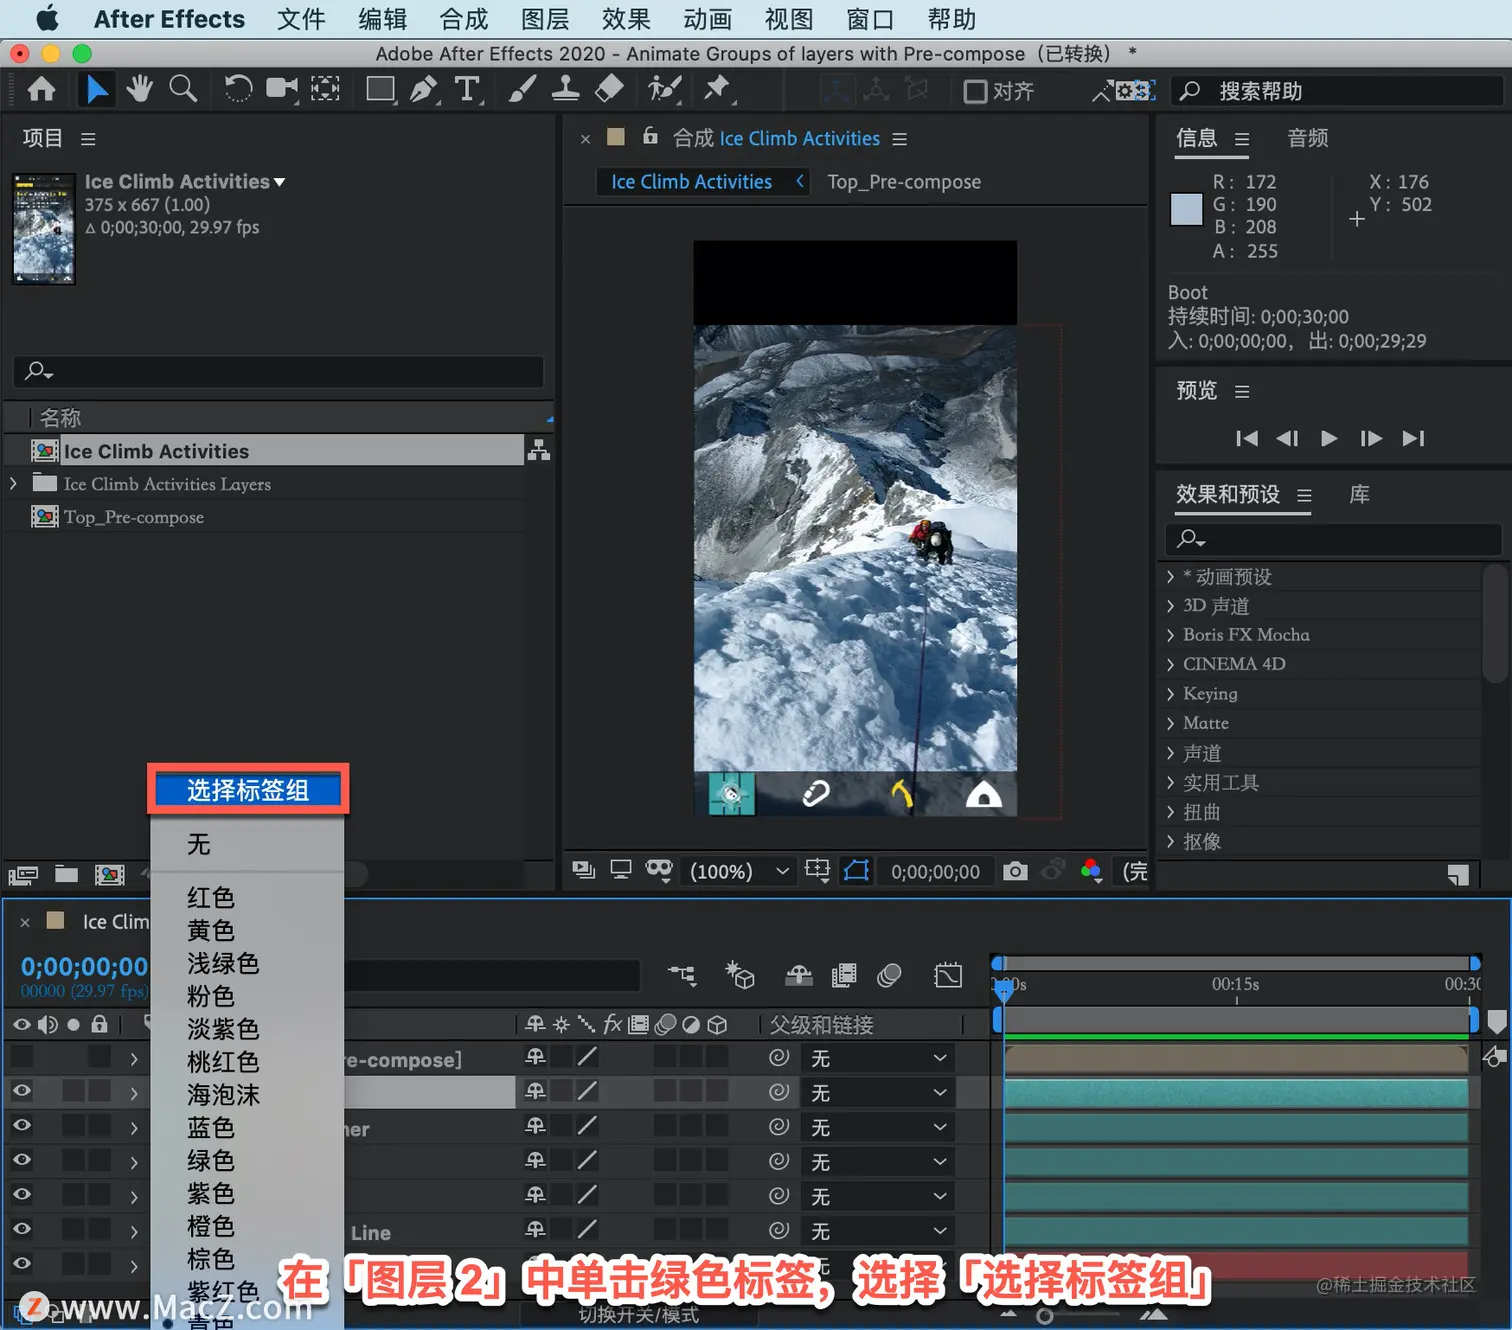Select the Unified Camera tool
Image resolution: width=1512 pixels, height=1330 pixels.
(282, 90)
